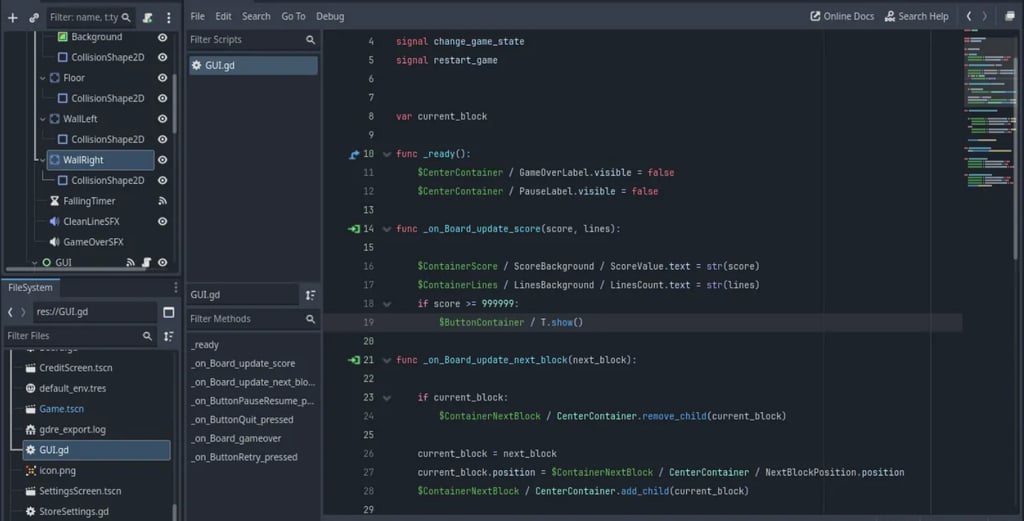
Task: Click the Attach Script icon above the scene tree
Action: (148, 18)
